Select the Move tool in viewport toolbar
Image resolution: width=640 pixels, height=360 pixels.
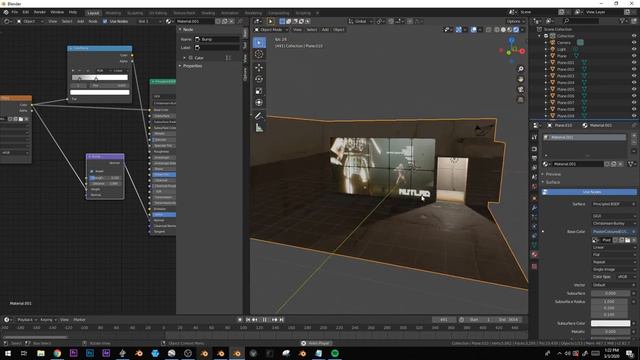tap(259, 67)
